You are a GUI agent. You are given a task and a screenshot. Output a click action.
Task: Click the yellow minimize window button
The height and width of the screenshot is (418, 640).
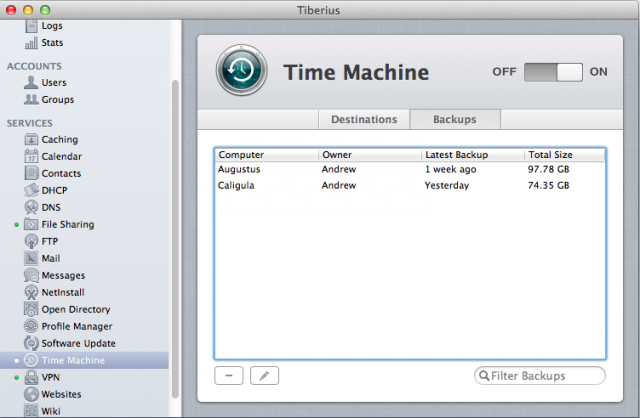tap(28, 10)
